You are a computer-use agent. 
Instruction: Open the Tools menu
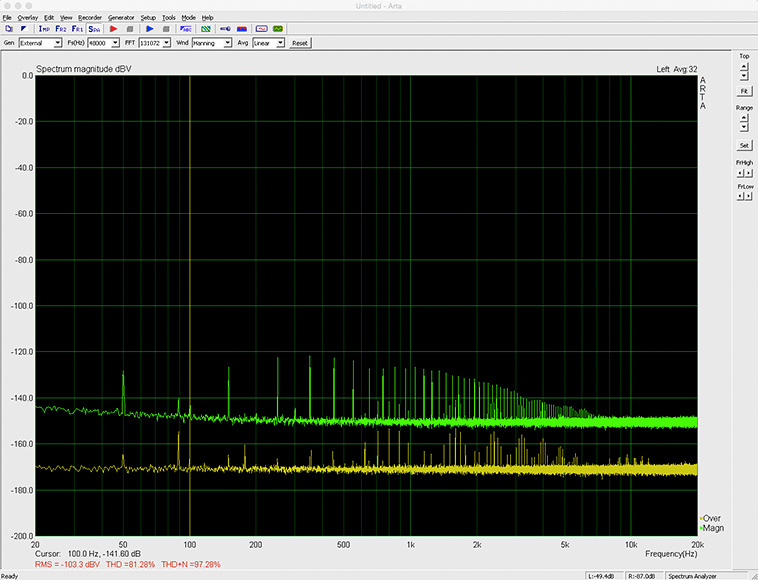click(x=169, y=17)
